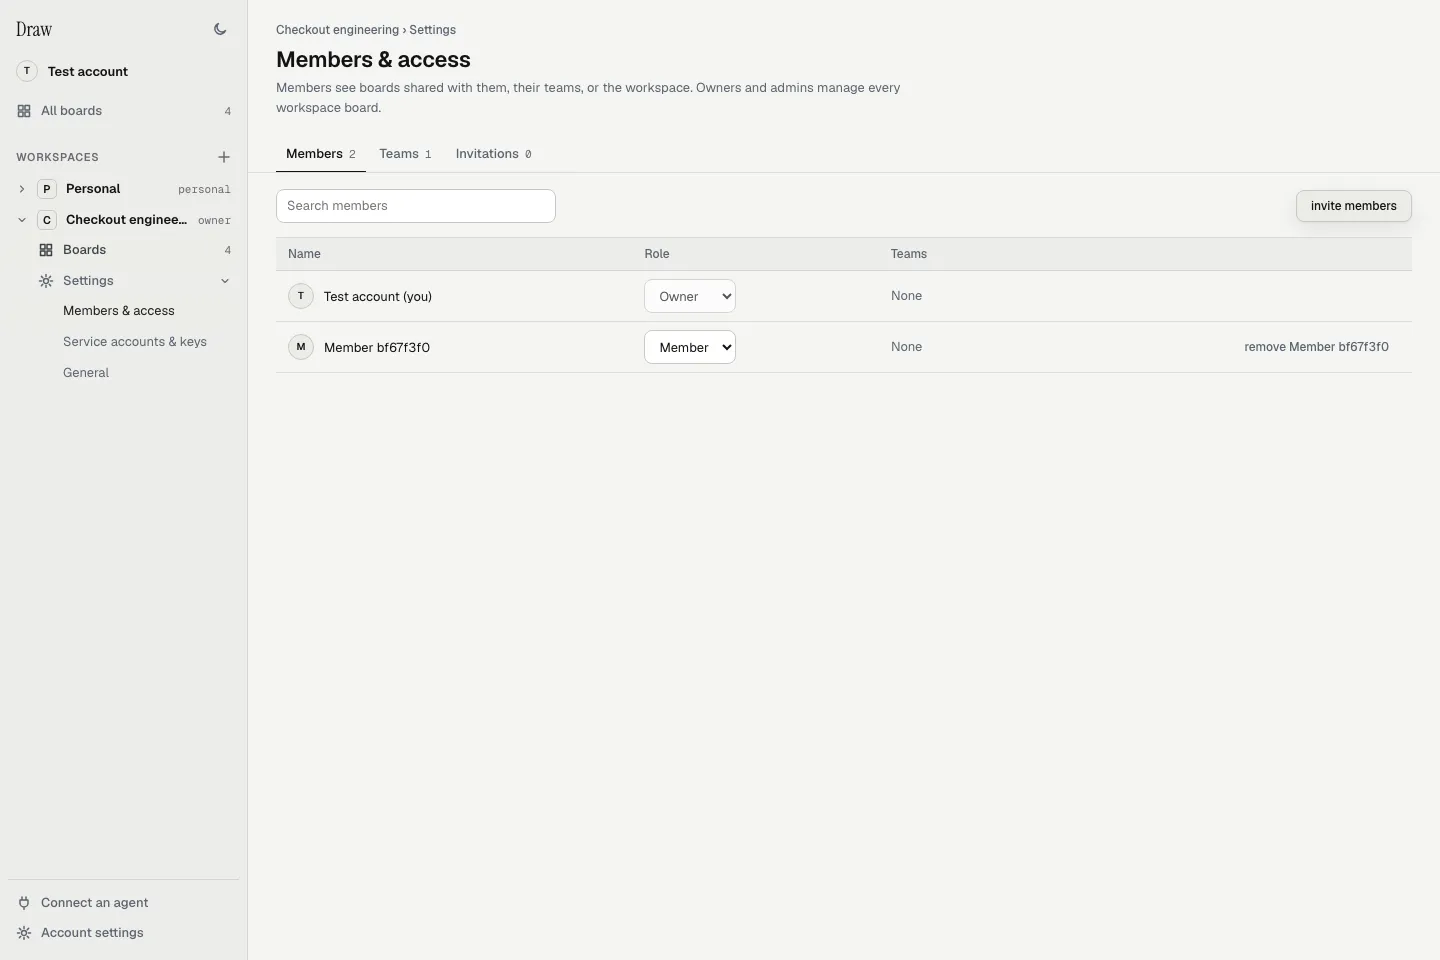Click remove Member bf67f3f0
This screenshot has height=960, width=1440.
[x=1316, y=347]
